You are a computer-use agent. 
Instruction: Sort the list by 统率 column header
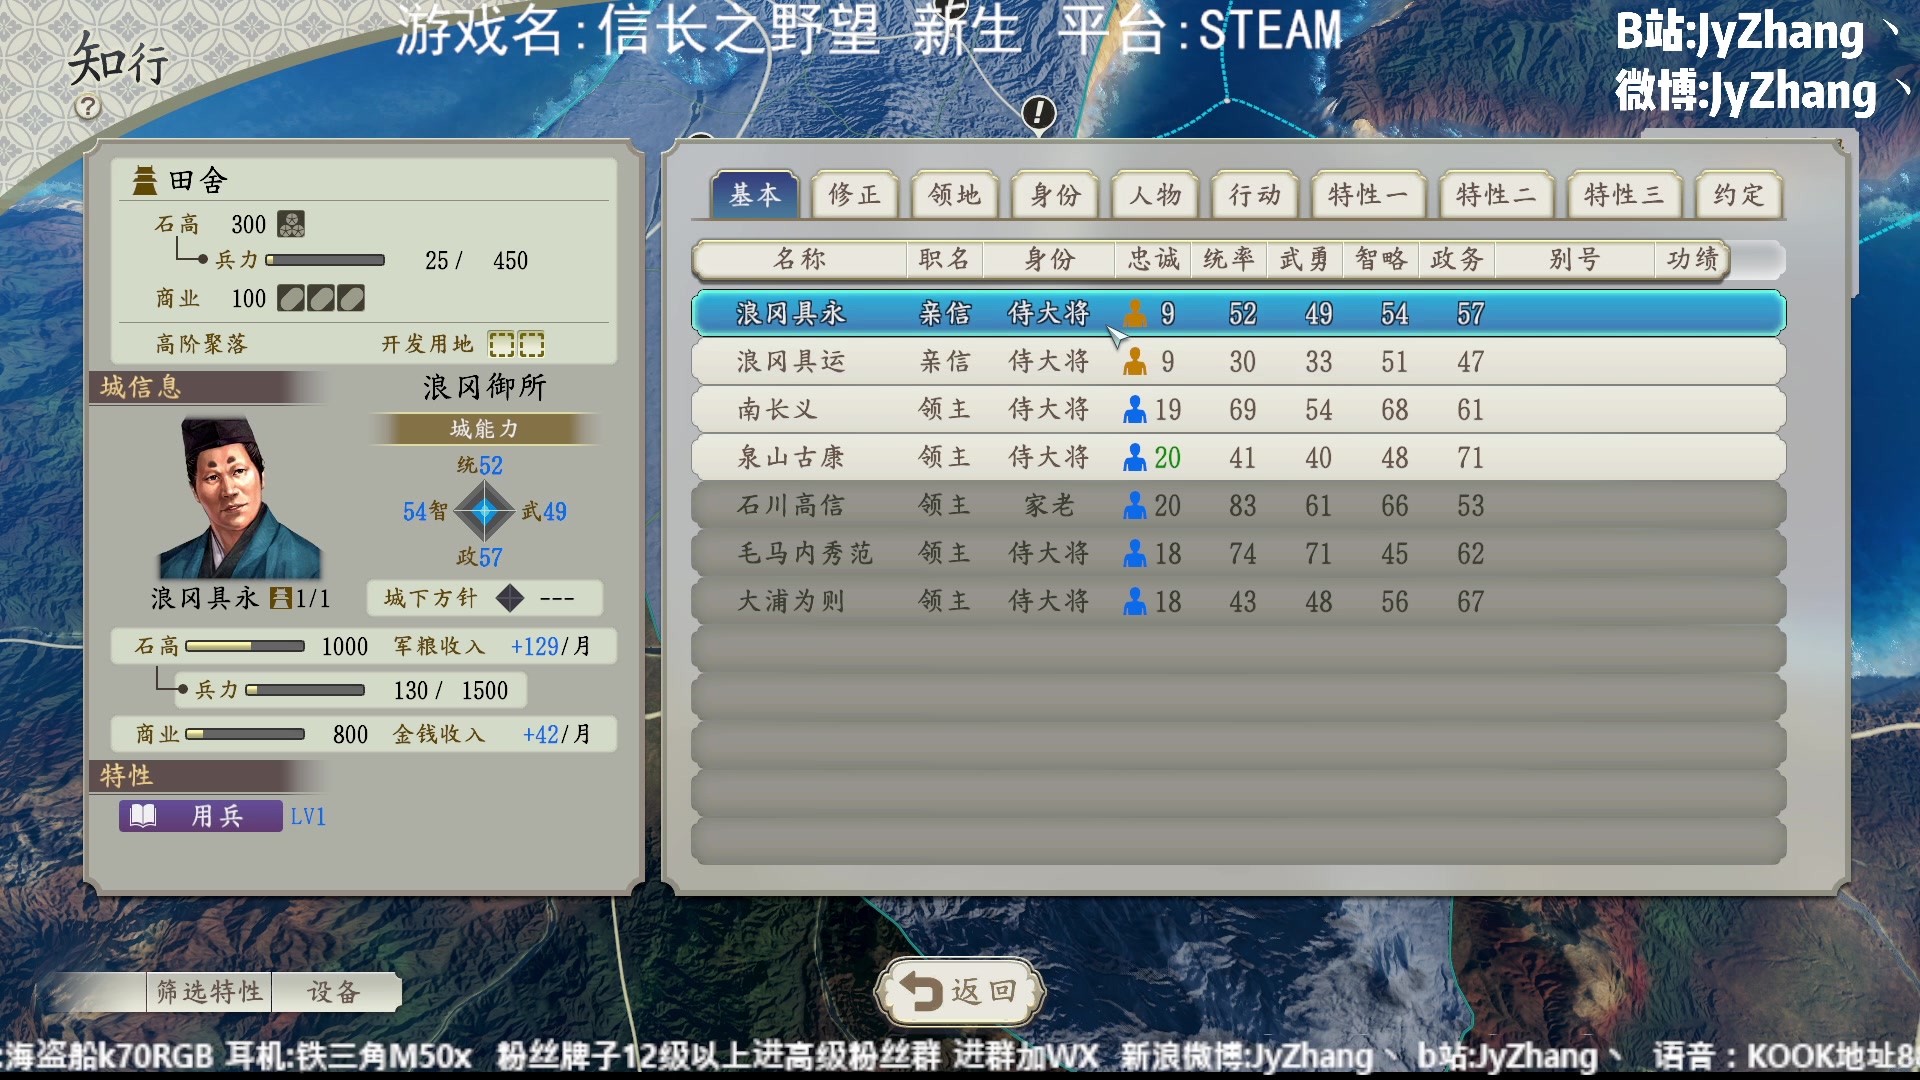pos(1229,260)
